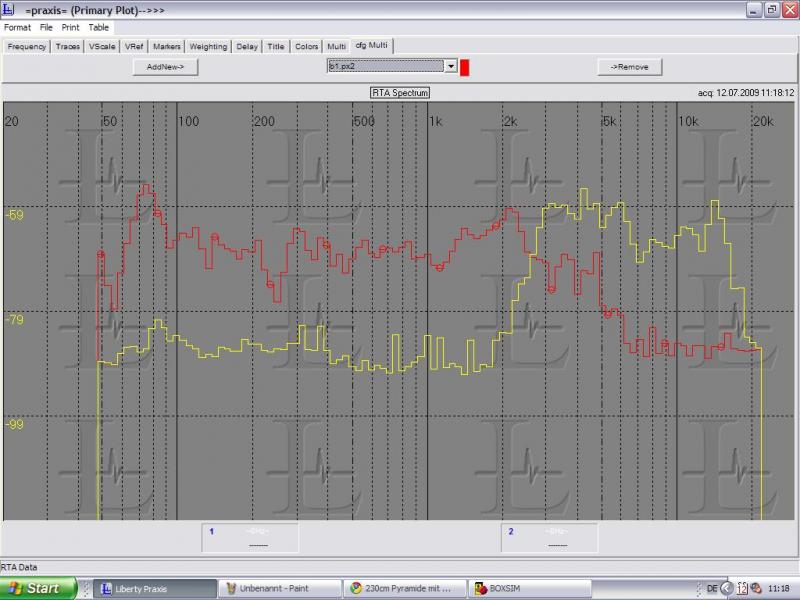The image size is (800, 600).
Task: Open the Markers tab
Action: (x=167, y=46)
